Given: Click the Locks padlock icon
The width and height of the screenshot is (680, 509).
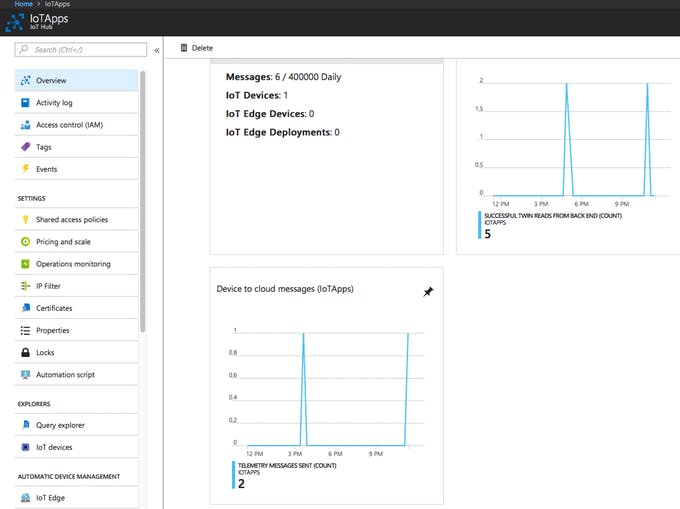Looking at the screenshot, I should [x=25, y=352].
